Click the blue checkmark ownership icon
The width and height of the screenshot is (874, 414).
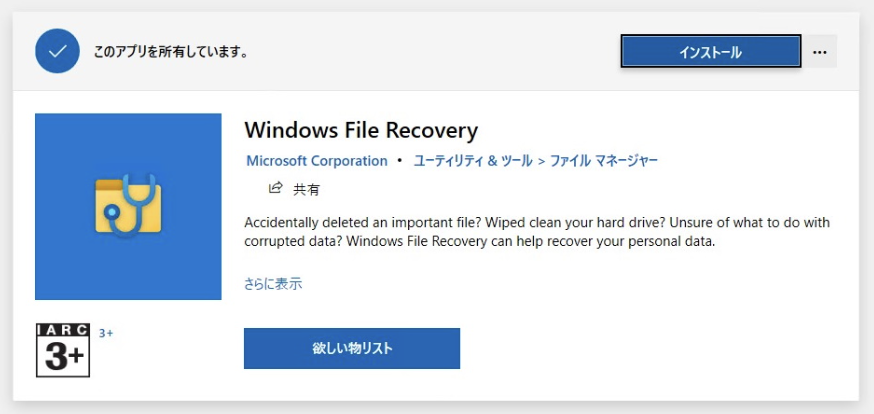click(x=57, y=51)
